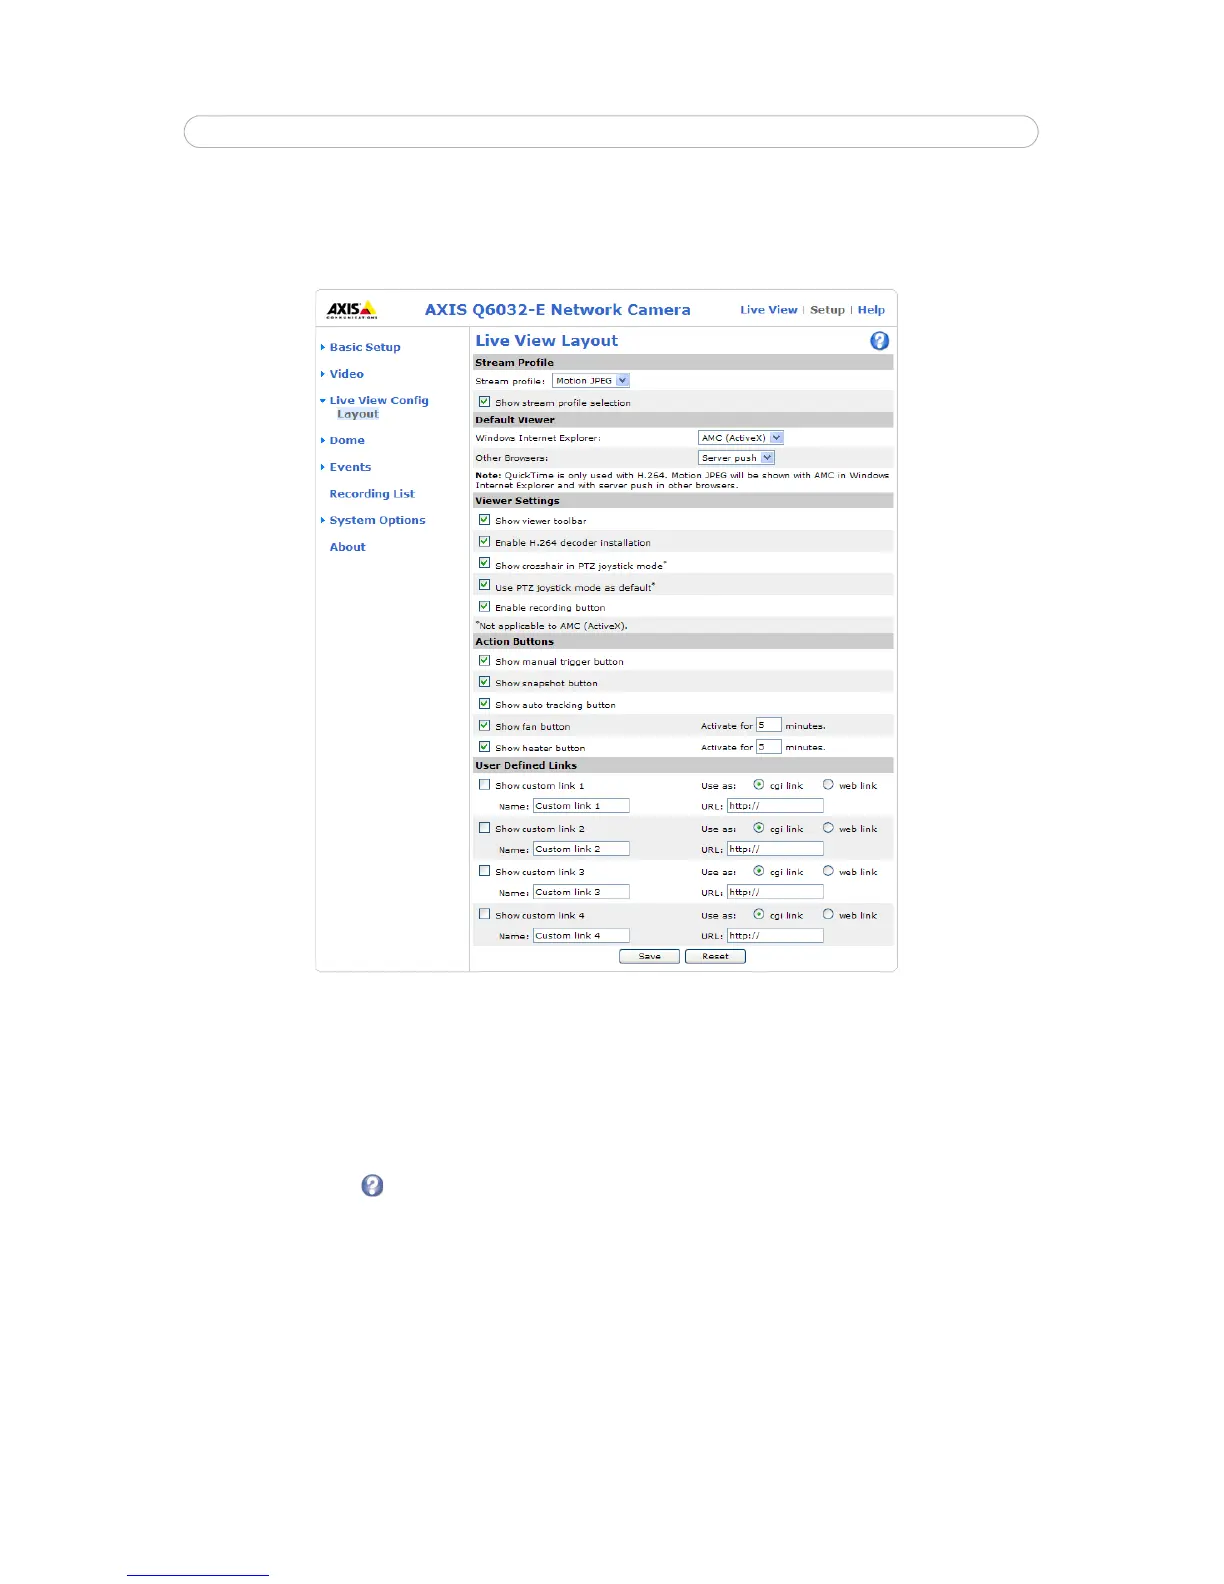Enable Show custom link 1 checkbox
This screenshot has width=1224, height=1584.
484,785
